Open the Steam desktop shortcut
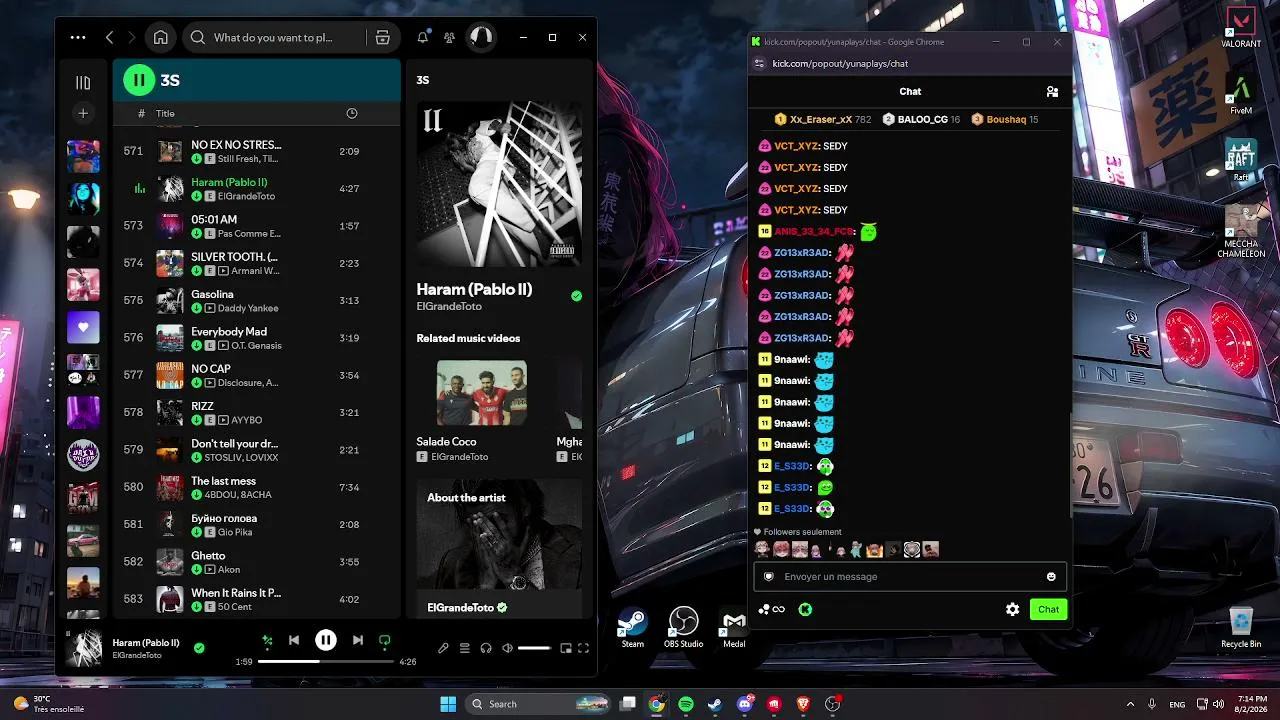This screenshot has height=720, width=1280. [633, 627]
